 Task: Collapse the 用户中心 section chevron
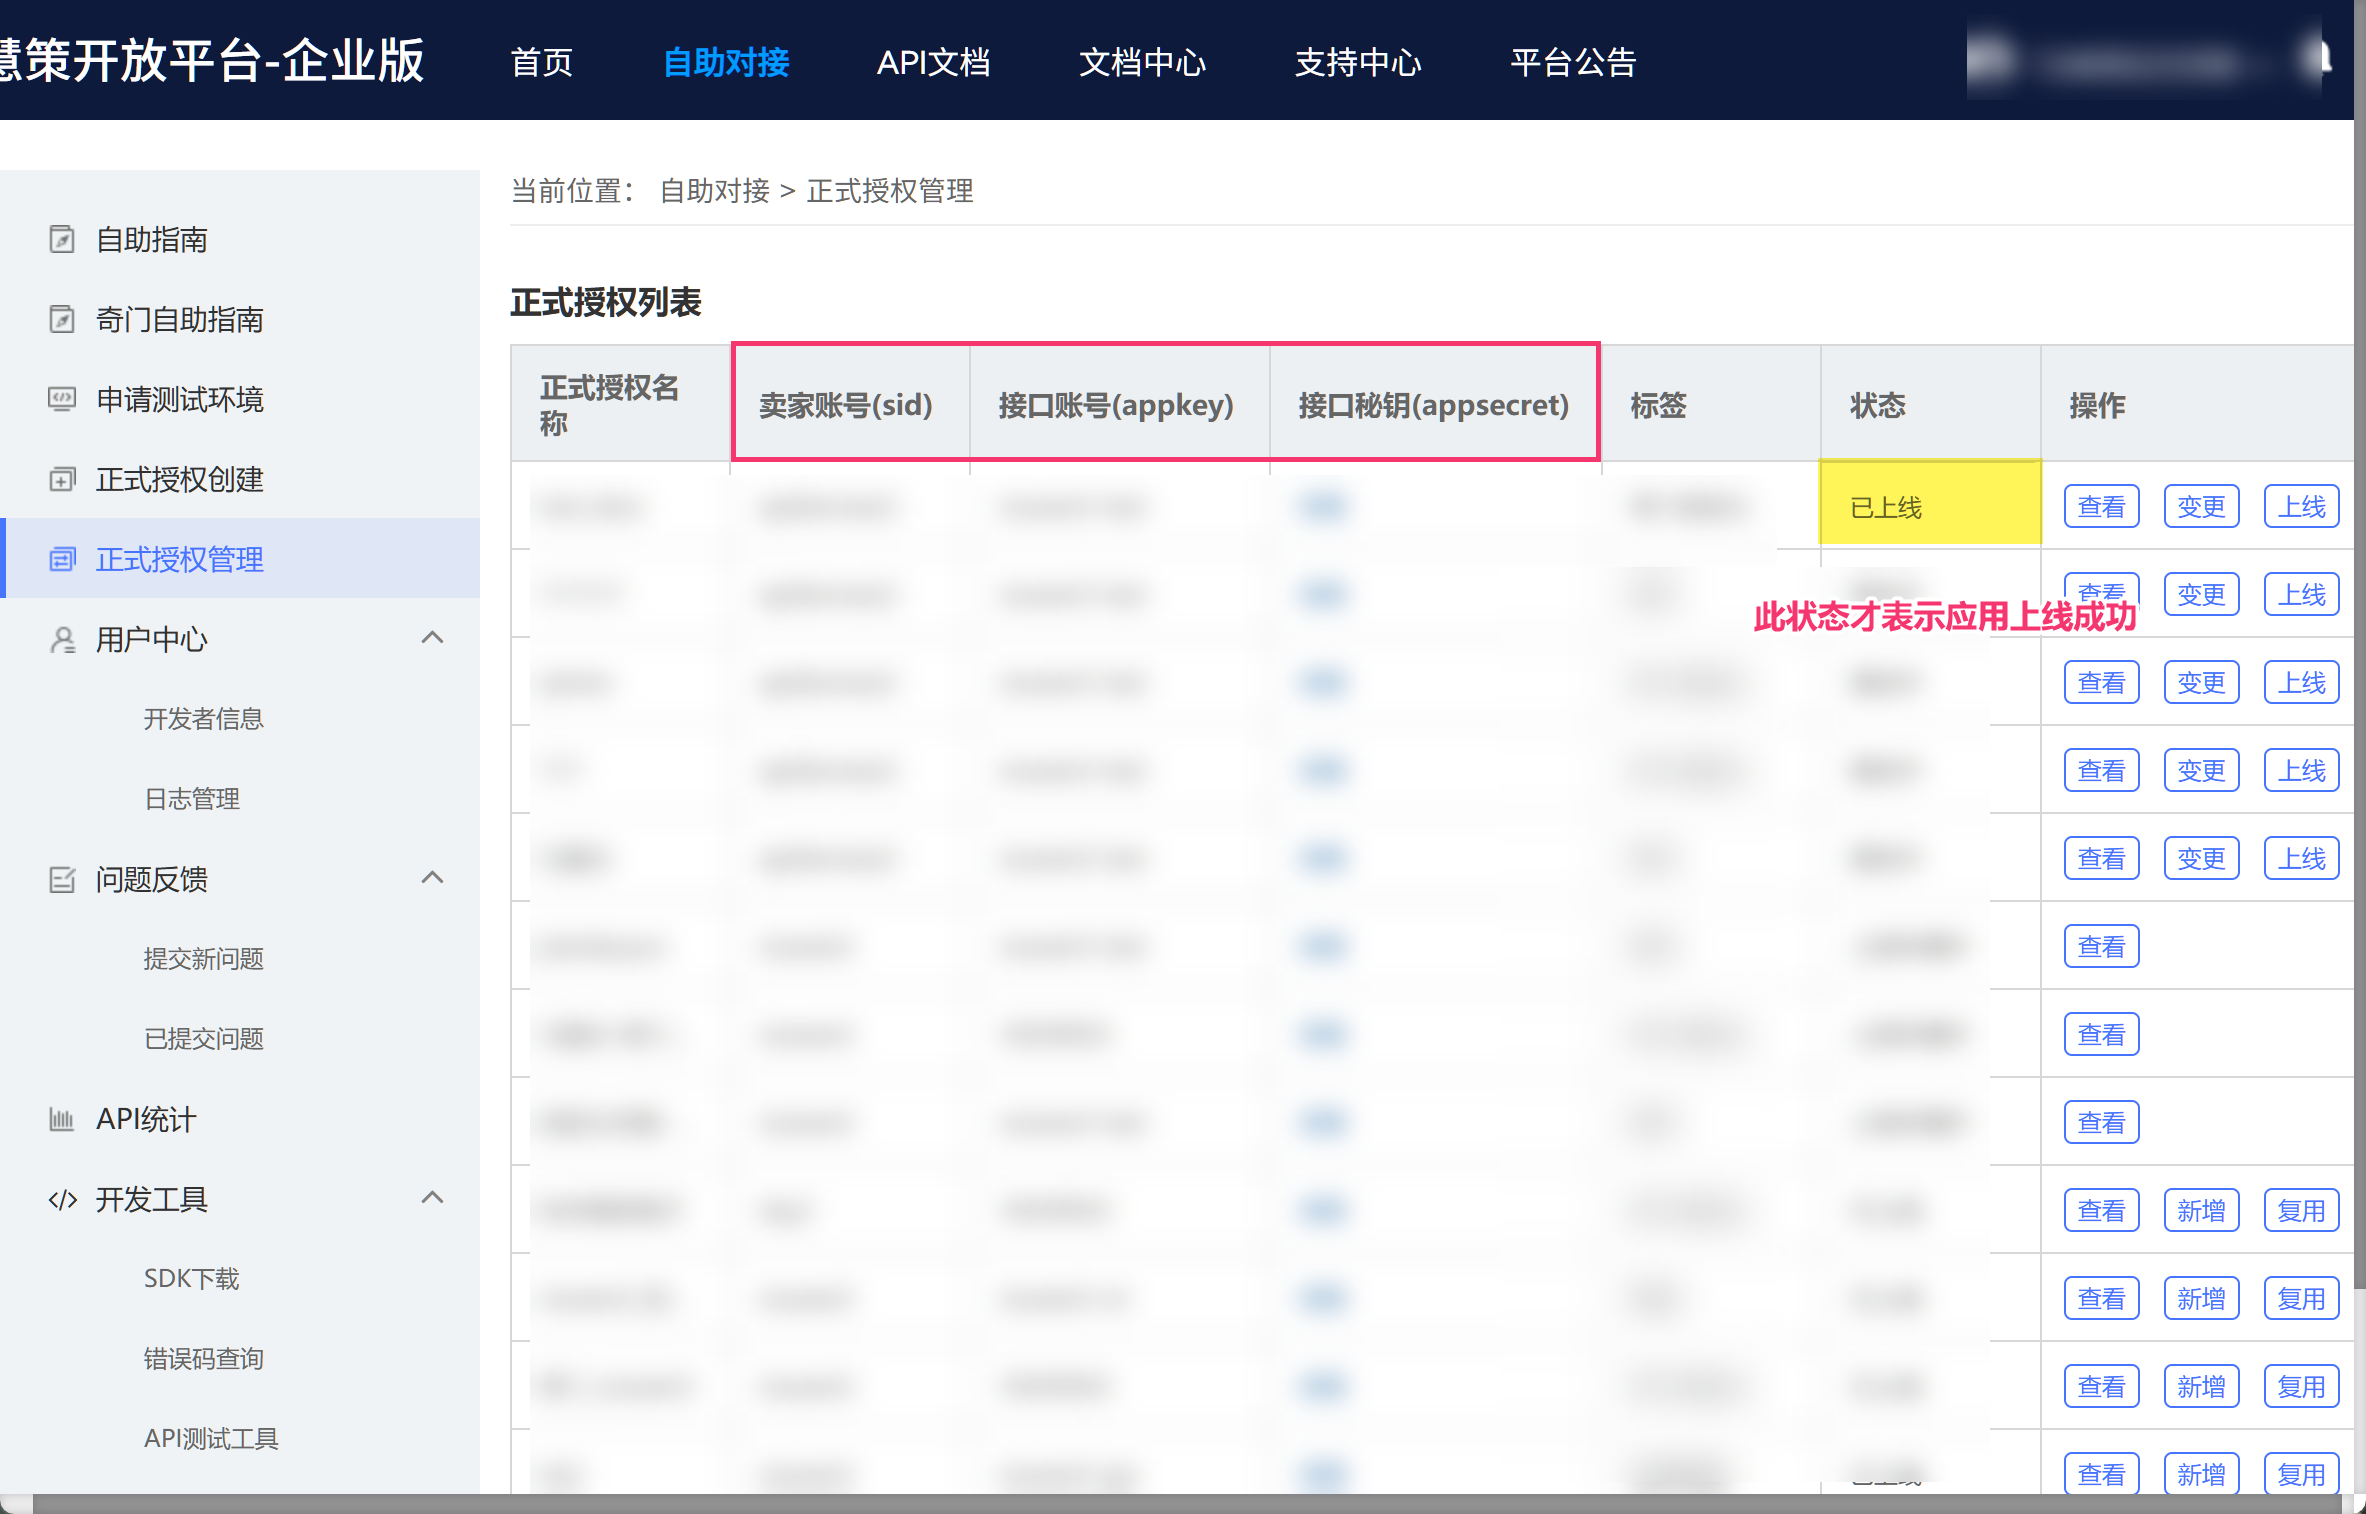tap(432, 638)
